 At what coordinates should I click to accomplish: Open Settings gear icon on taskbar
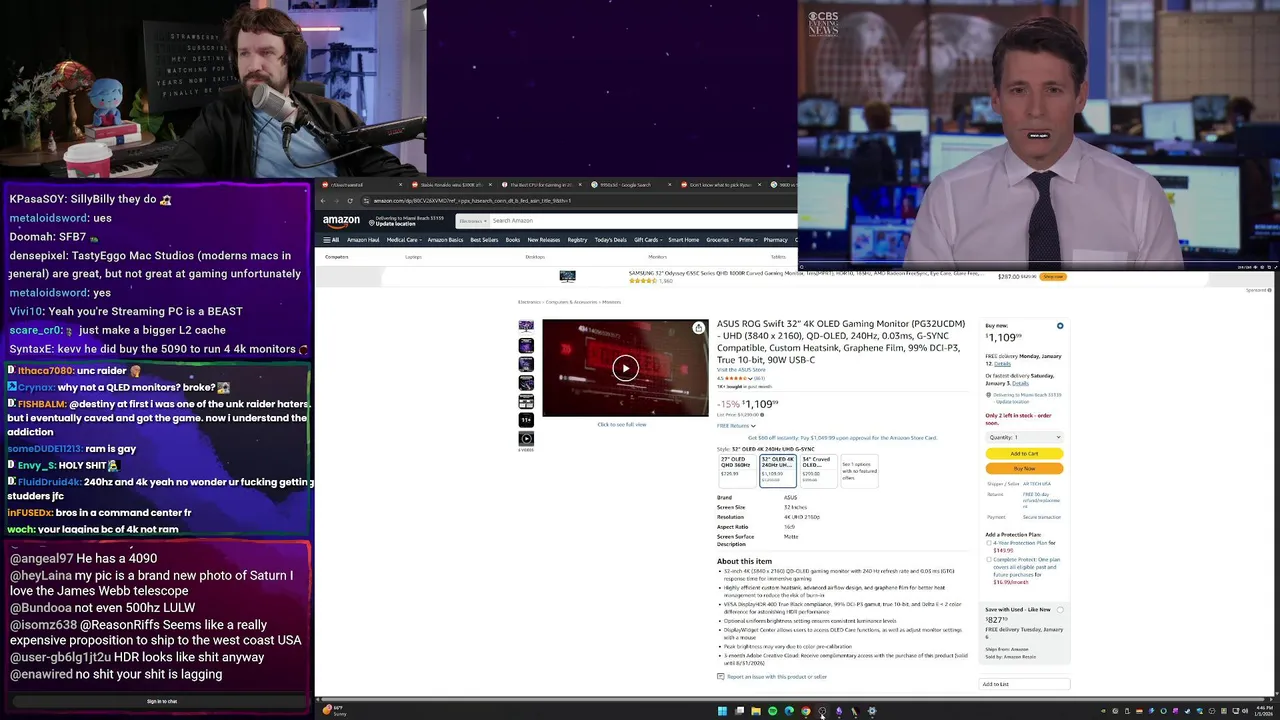click(x=872, y=711)
